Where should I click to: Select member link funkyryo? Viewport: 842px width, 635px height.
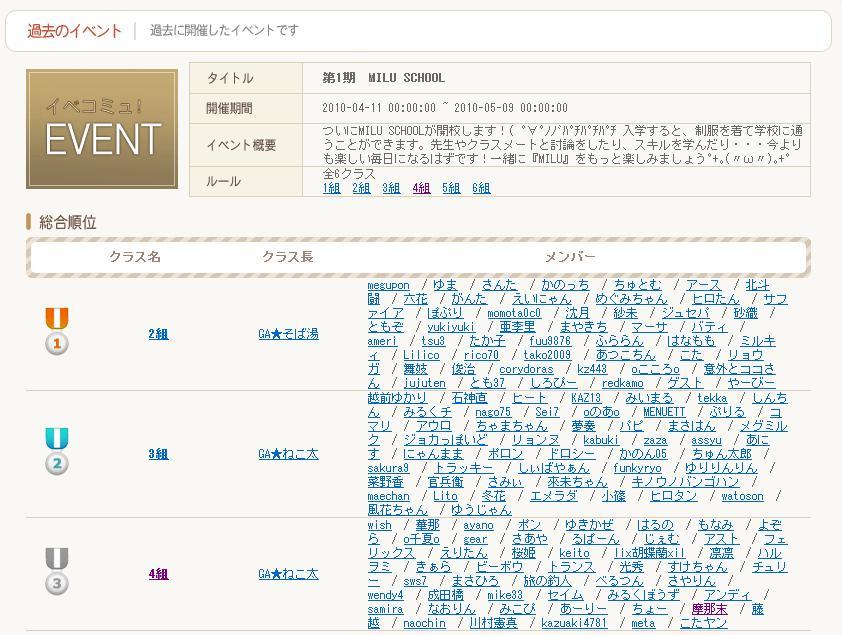point(637,468)
